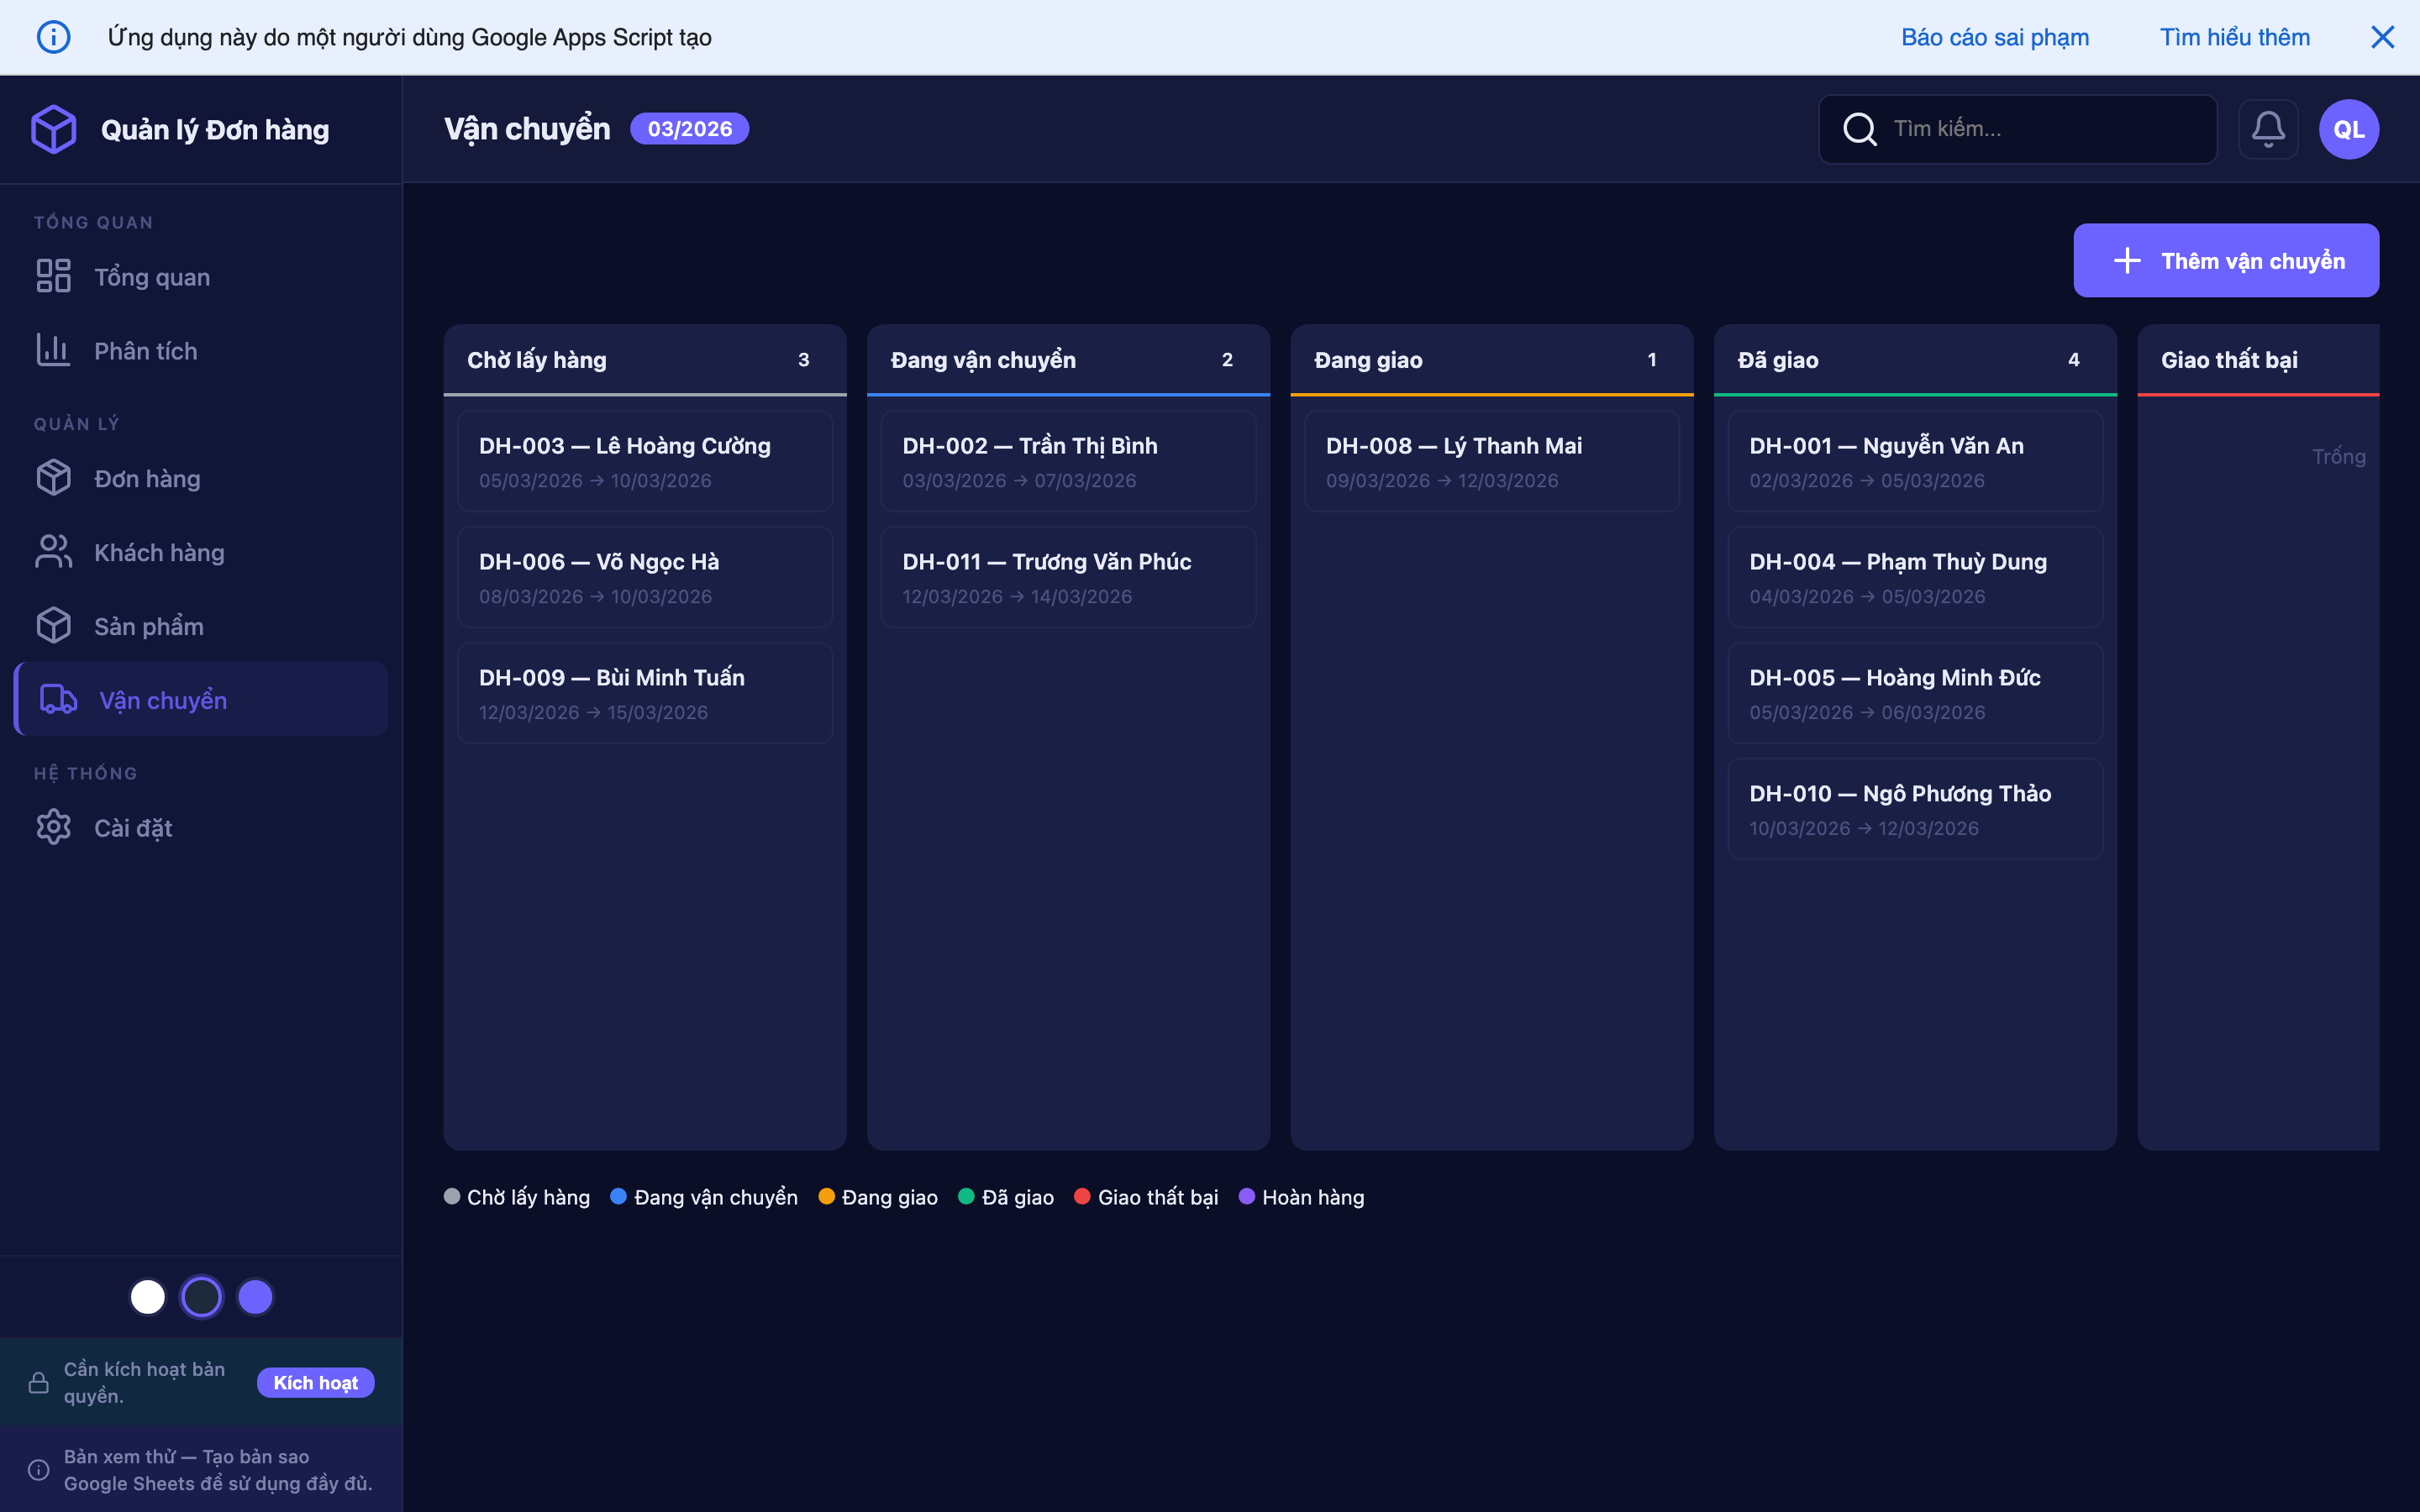Image resolution: width=2420 pixels, height=1512 pixels.
Task: Click the info icon in the top banner
Action: (x=54, y=37)
